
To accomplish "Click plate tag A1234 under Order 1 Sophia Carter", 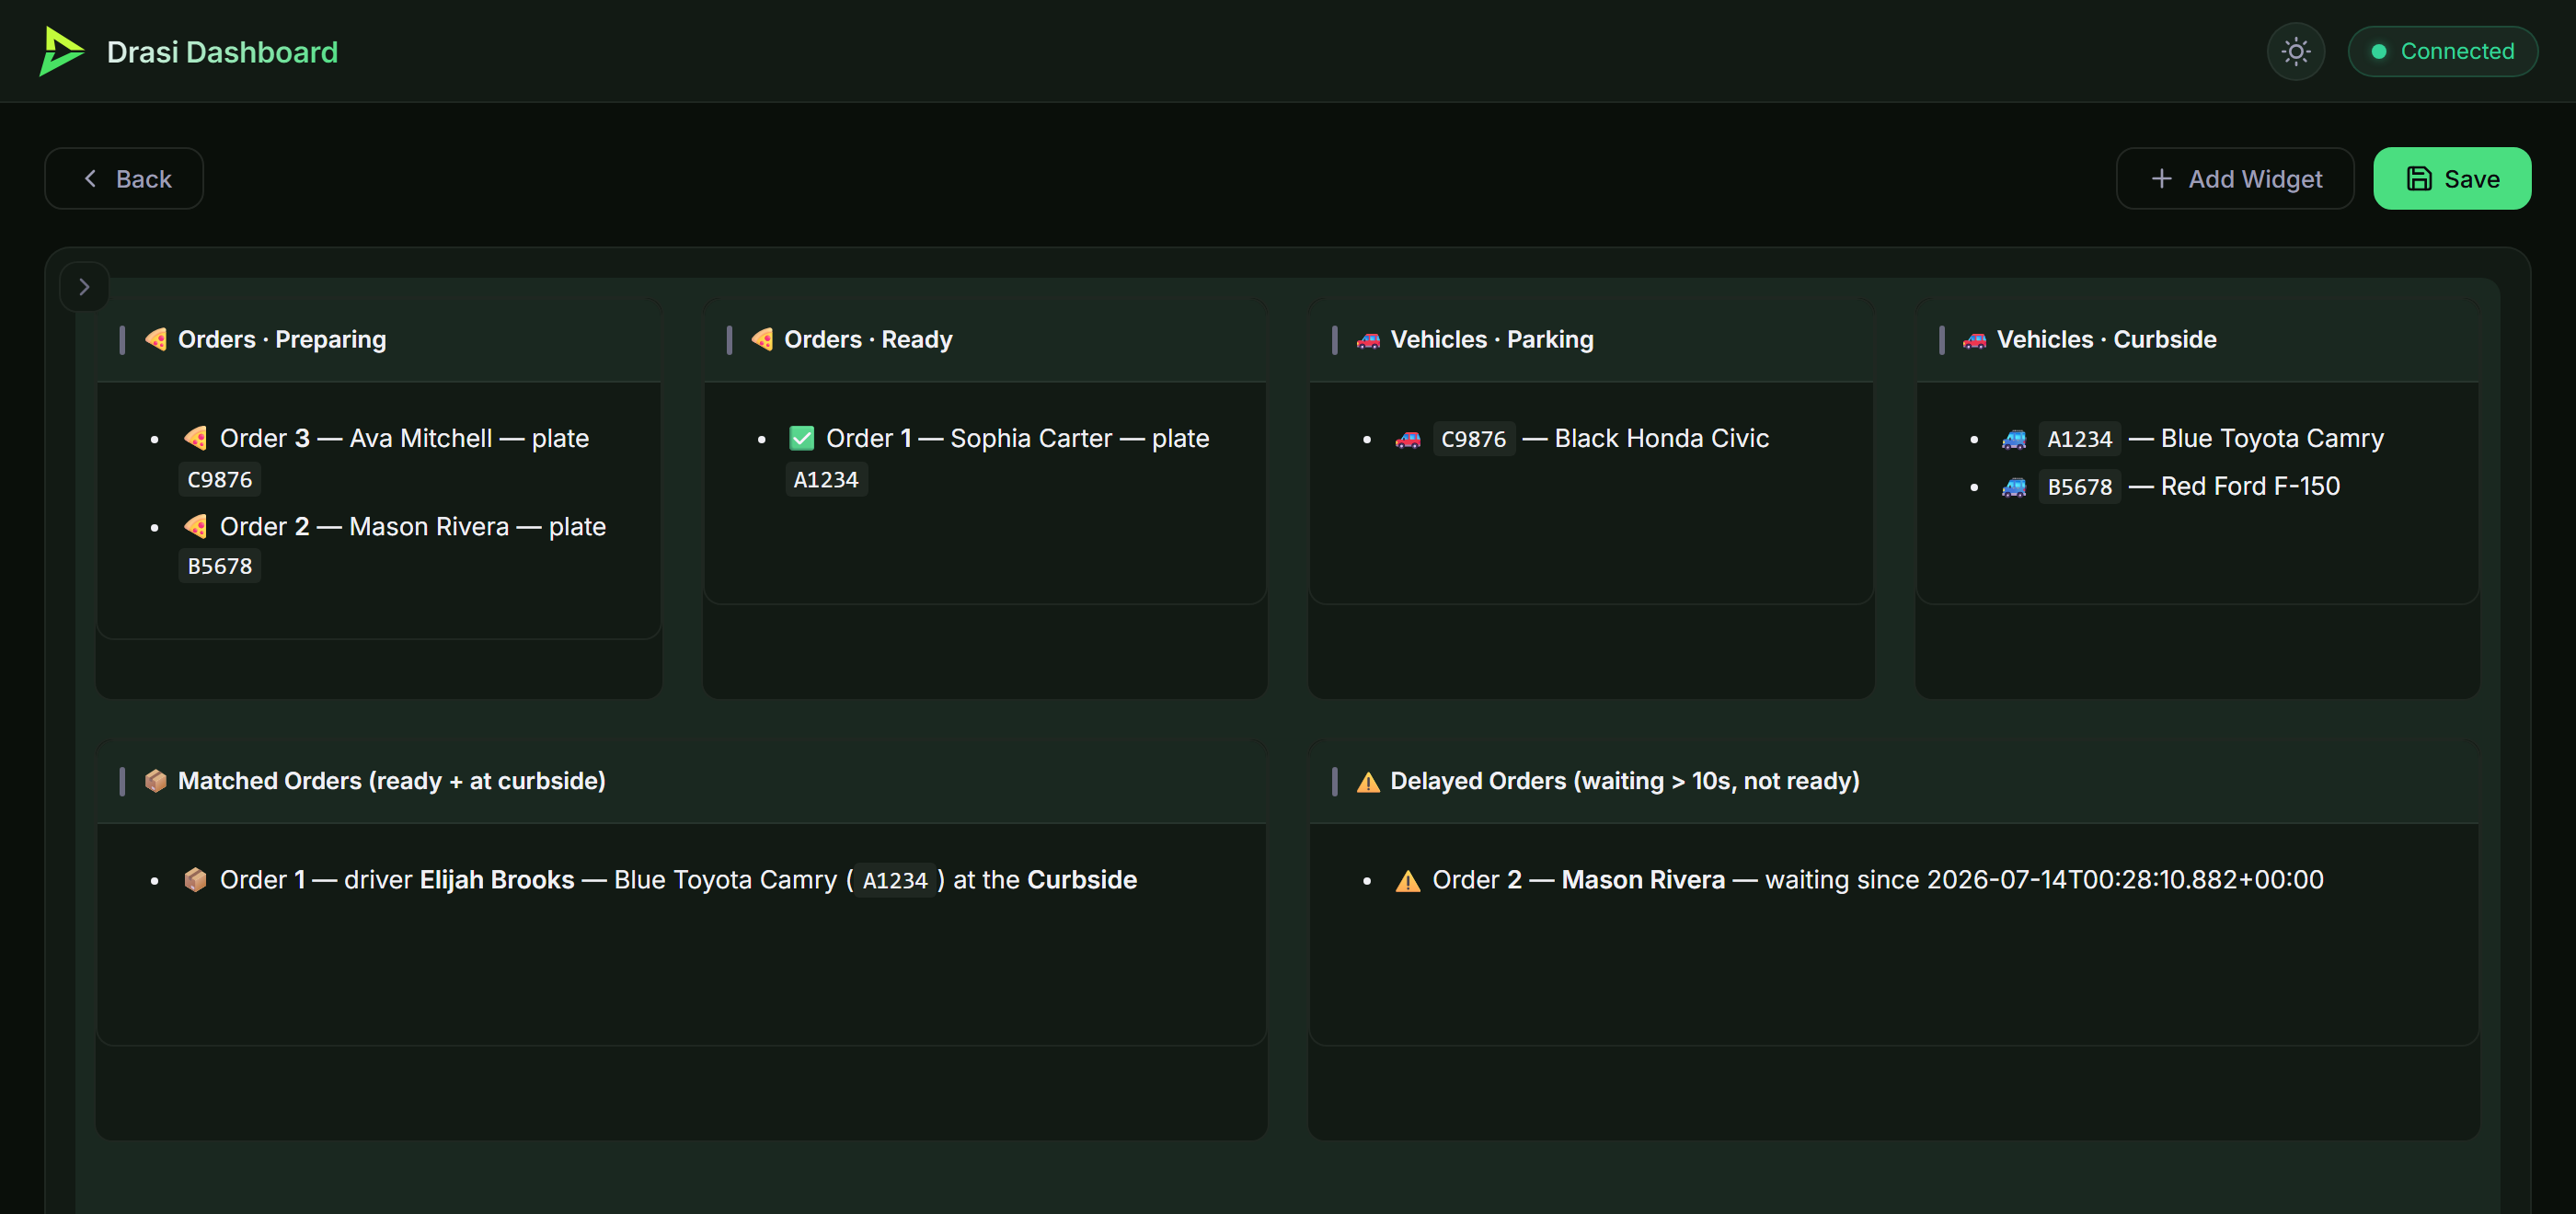I will pyautogui.click(x=826, y=480).
